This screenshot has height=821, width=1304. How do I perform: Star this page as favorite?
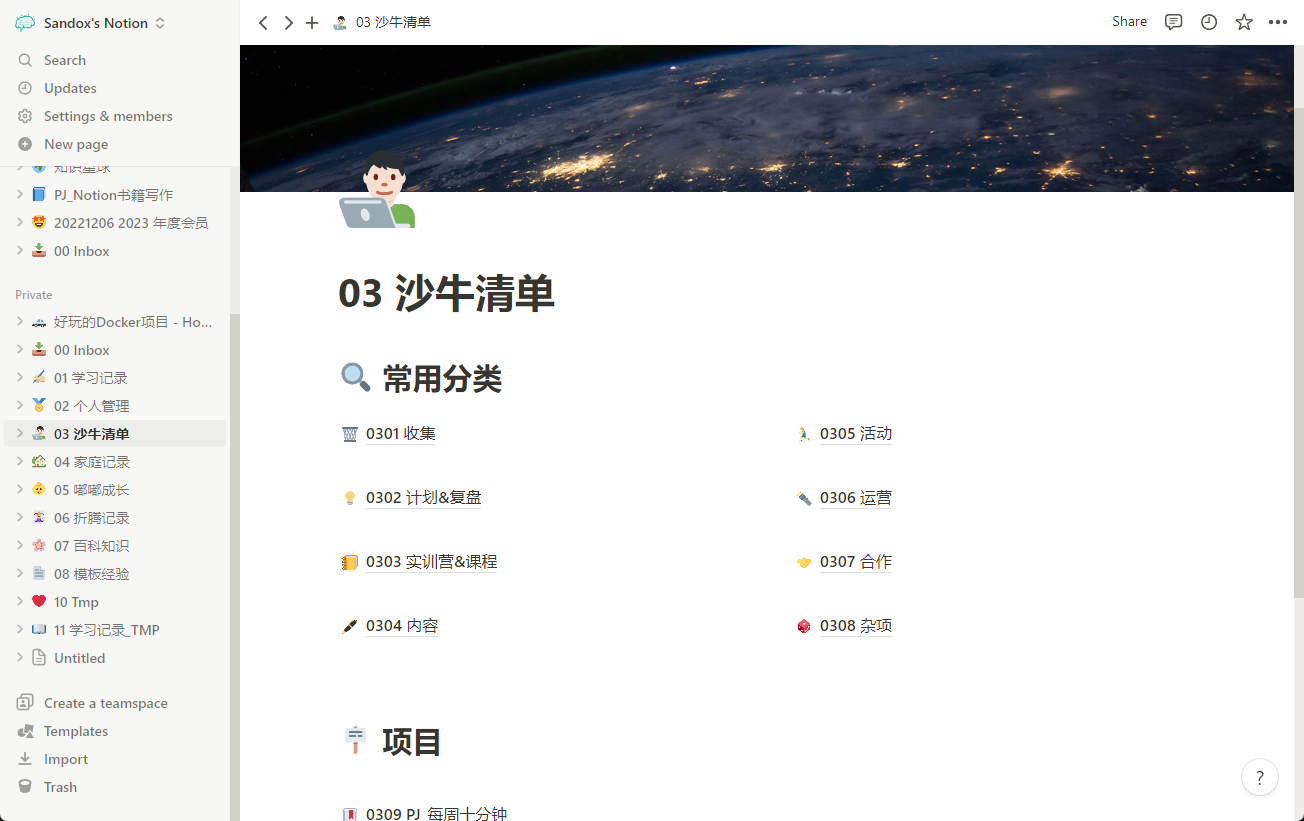pyautogui.click(x=1244, y=22)
